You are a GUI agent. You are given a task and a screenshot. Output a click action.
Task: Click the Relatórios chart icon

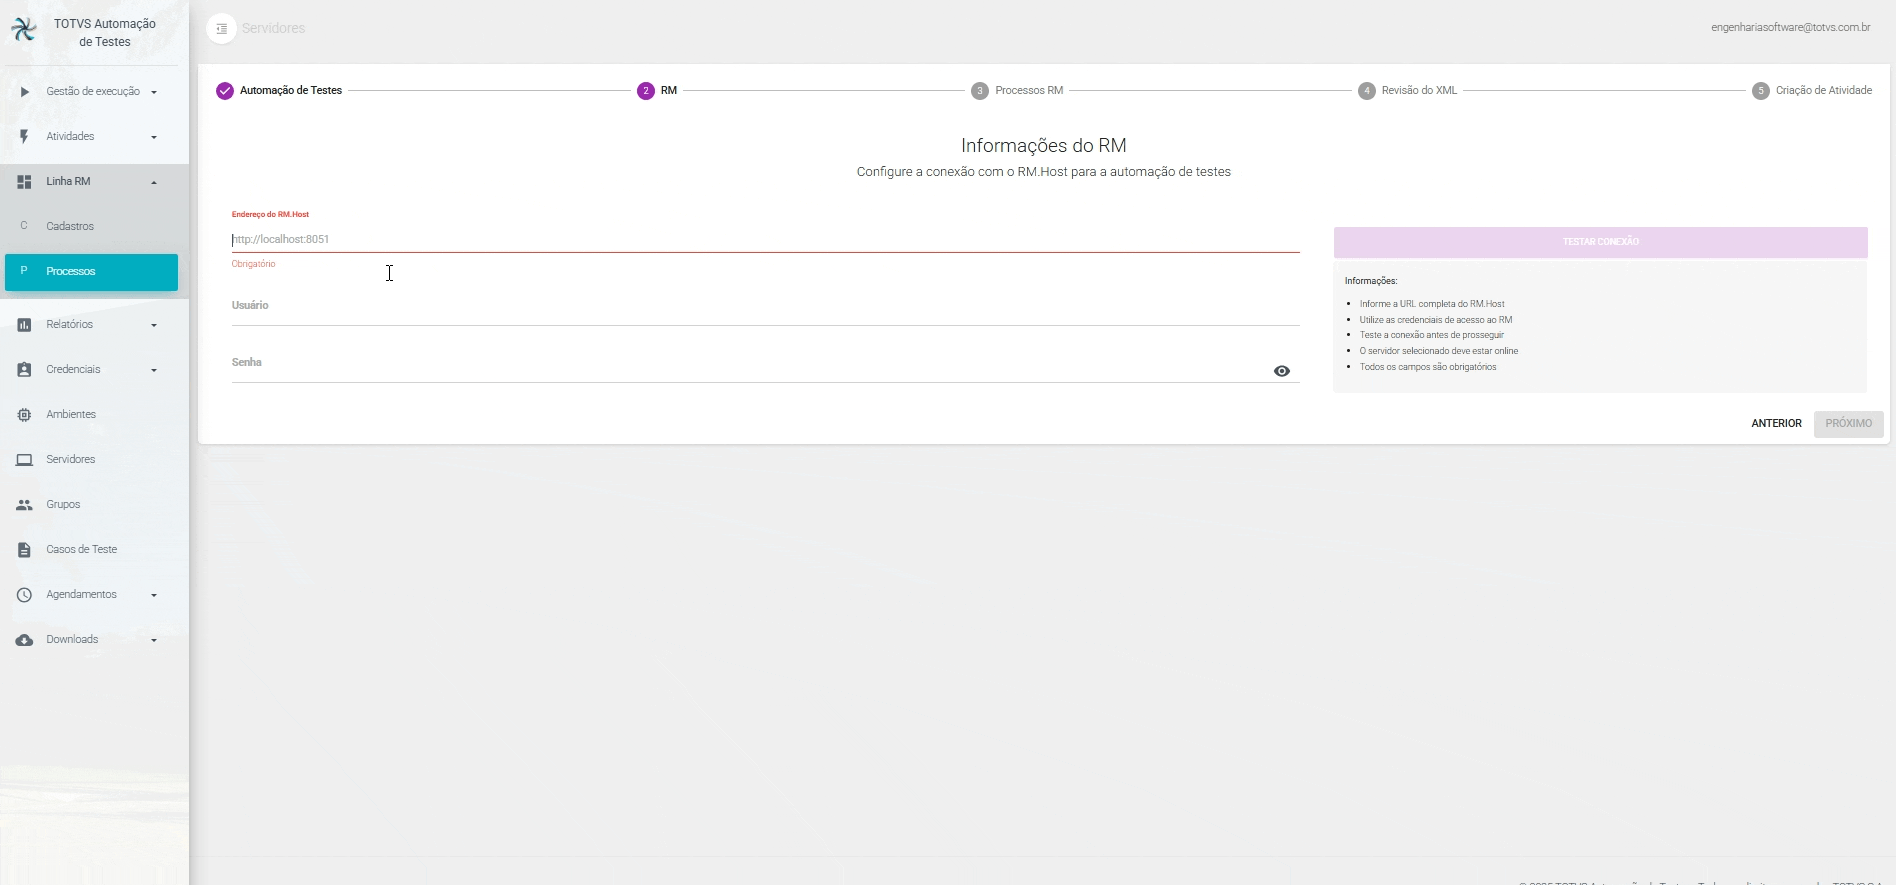(x=24, y=325)
